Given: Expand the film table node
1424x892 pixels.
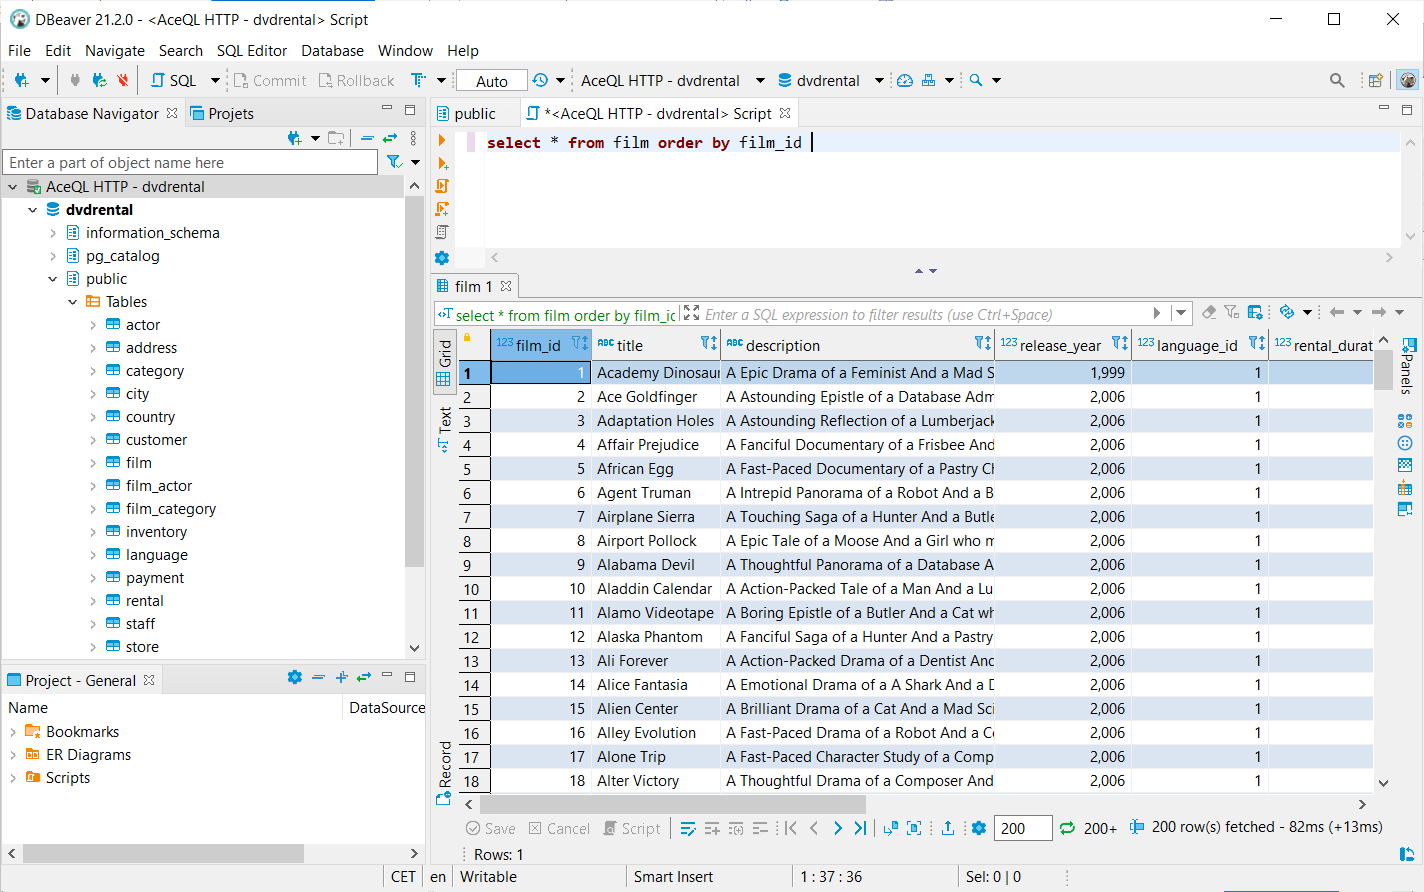Looking at the screenshot, I should (x=93, y=463).
